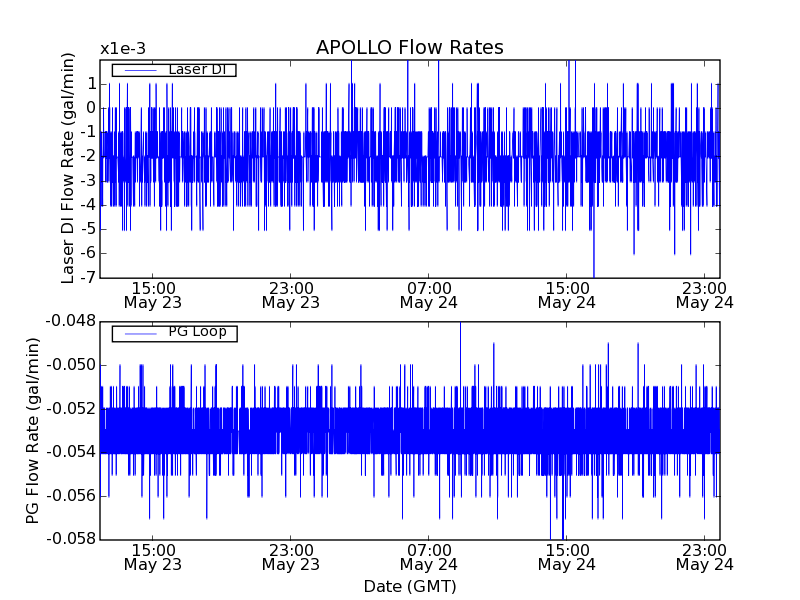The image size is (800, 600).
Task: Click 07:00 May 24 tick under the Laser DI plot
Action: (x=428, y=293)
